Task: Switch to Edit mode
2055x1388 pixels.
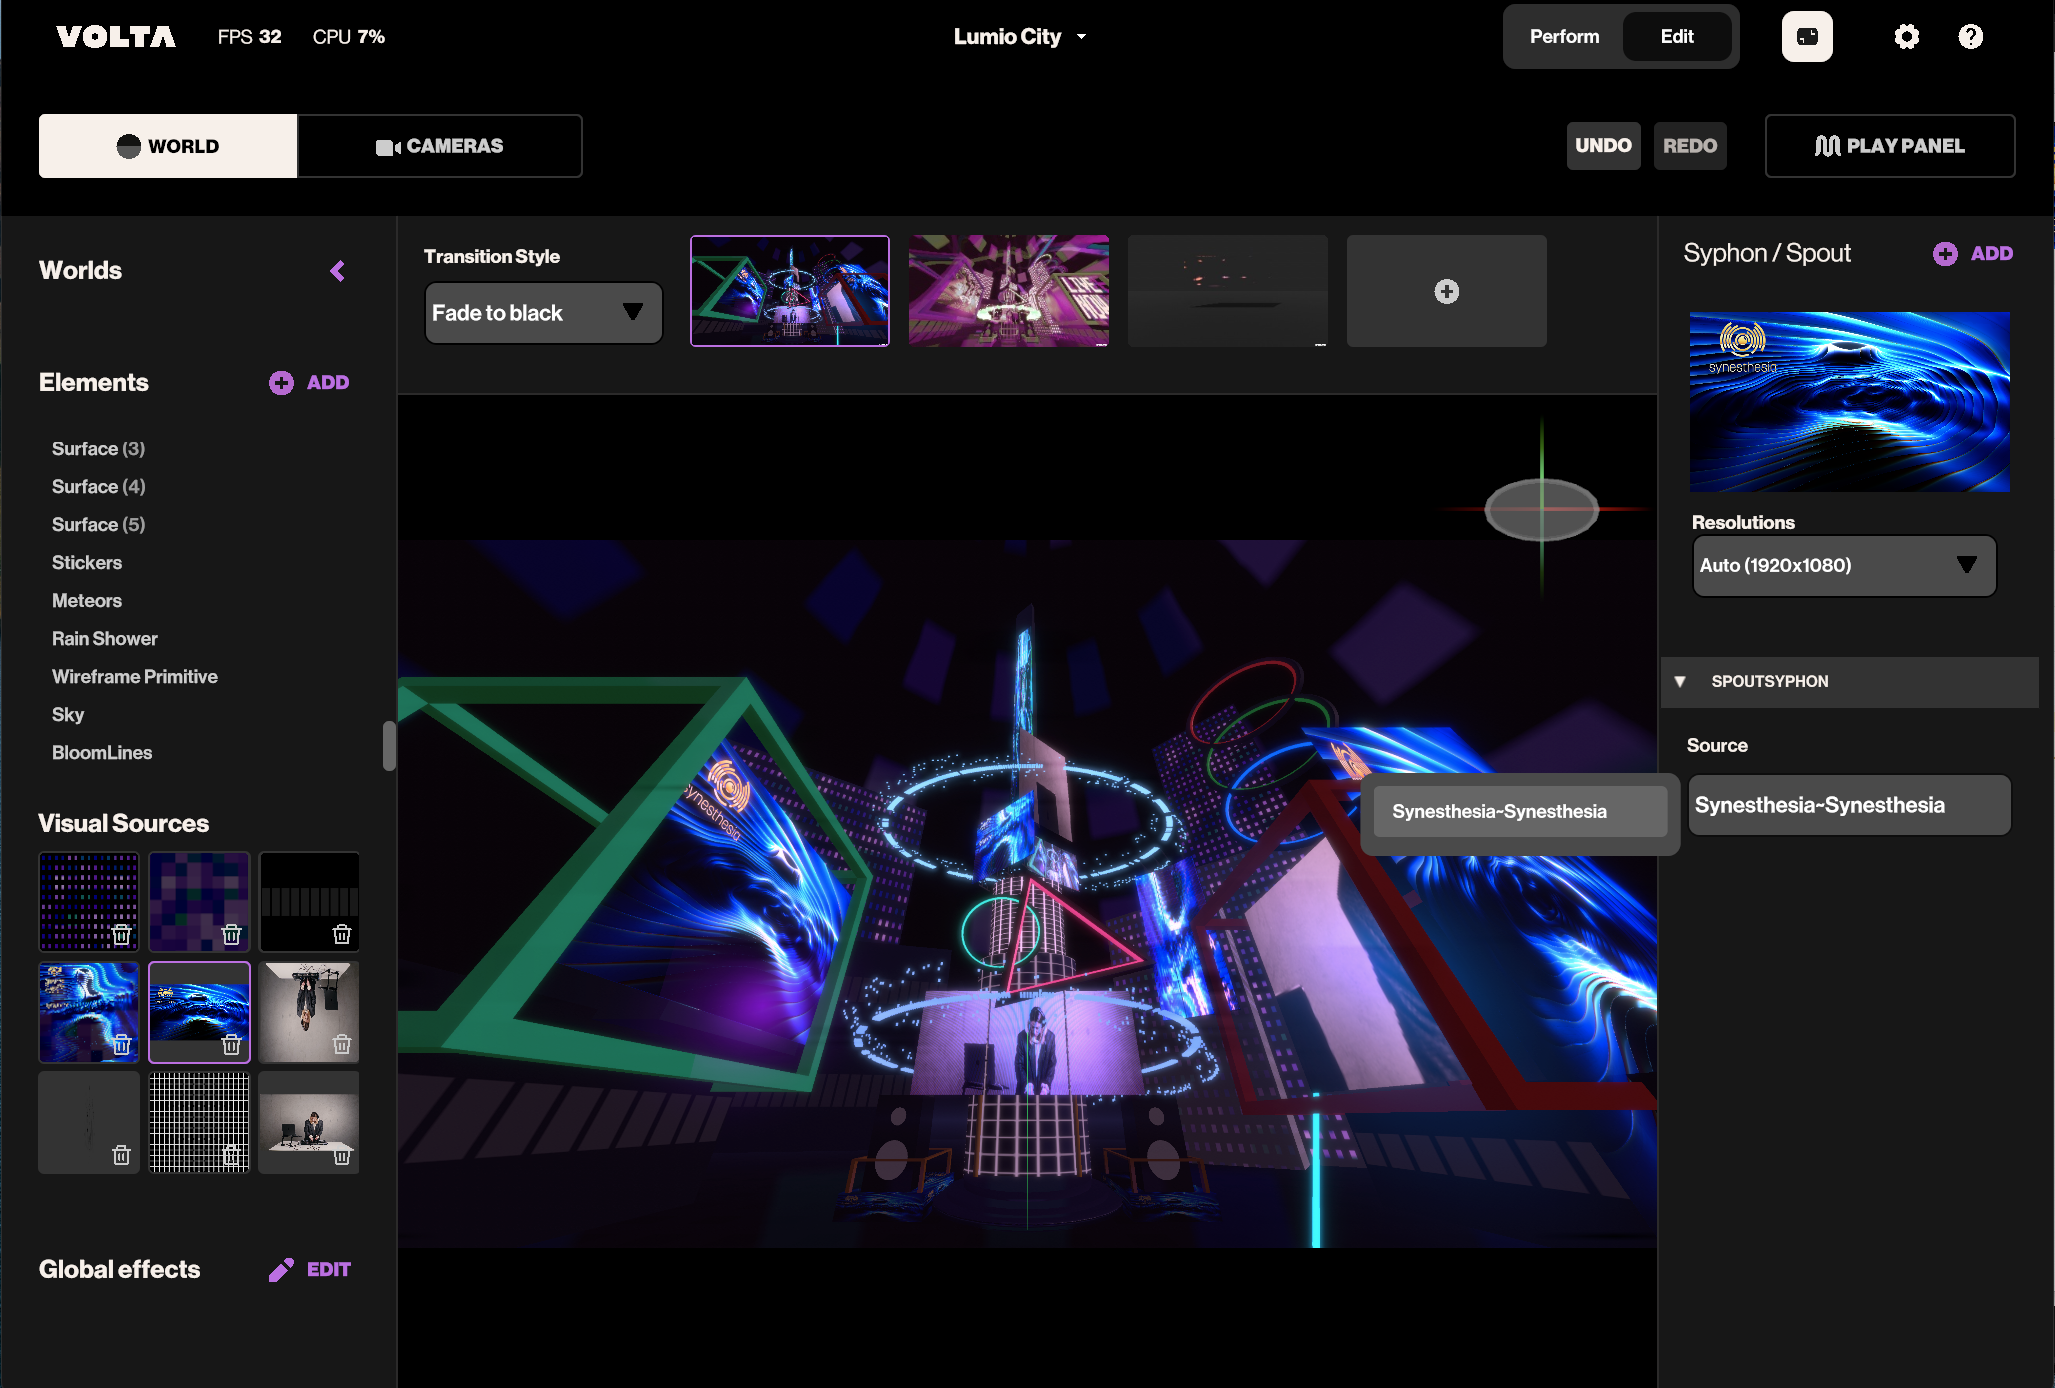Action: point(1676,37)
